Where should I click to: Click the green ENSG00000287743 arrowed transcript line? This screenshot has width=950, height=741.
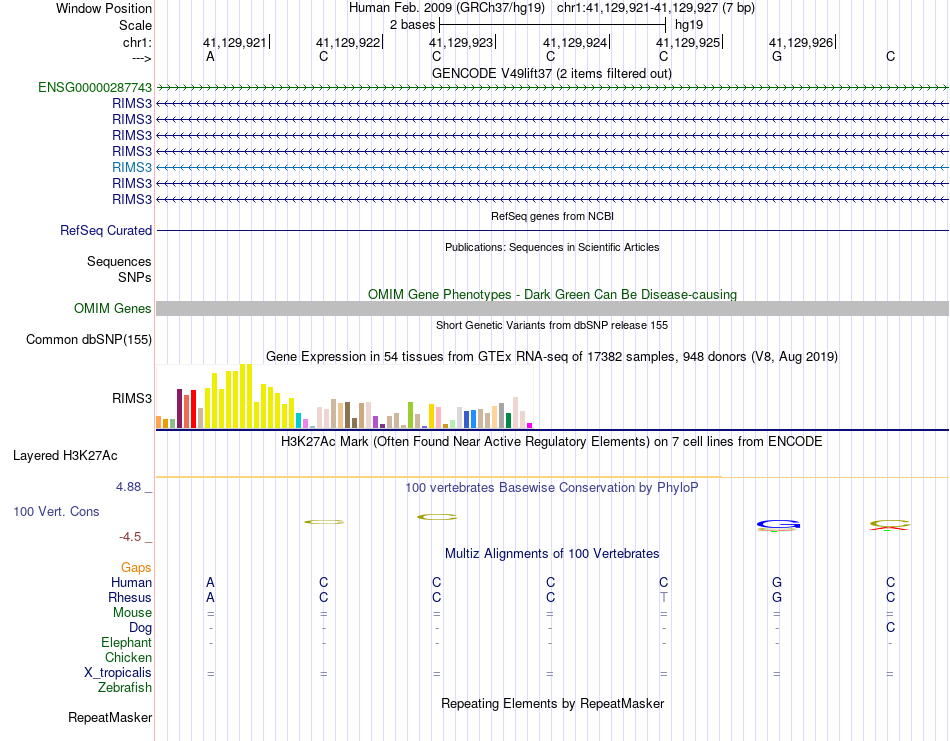pyautogui.click(x=552, y=88)
